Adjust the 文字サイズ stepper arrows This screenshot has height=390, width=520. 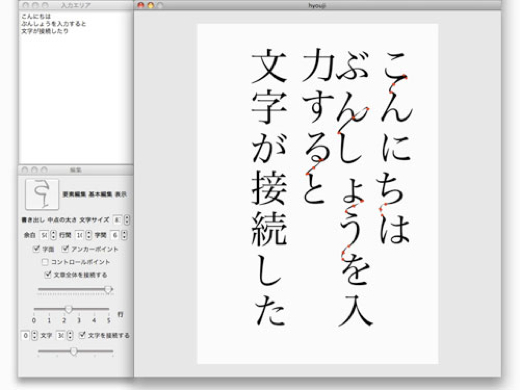pyautogui.click(x=127, y=220)
